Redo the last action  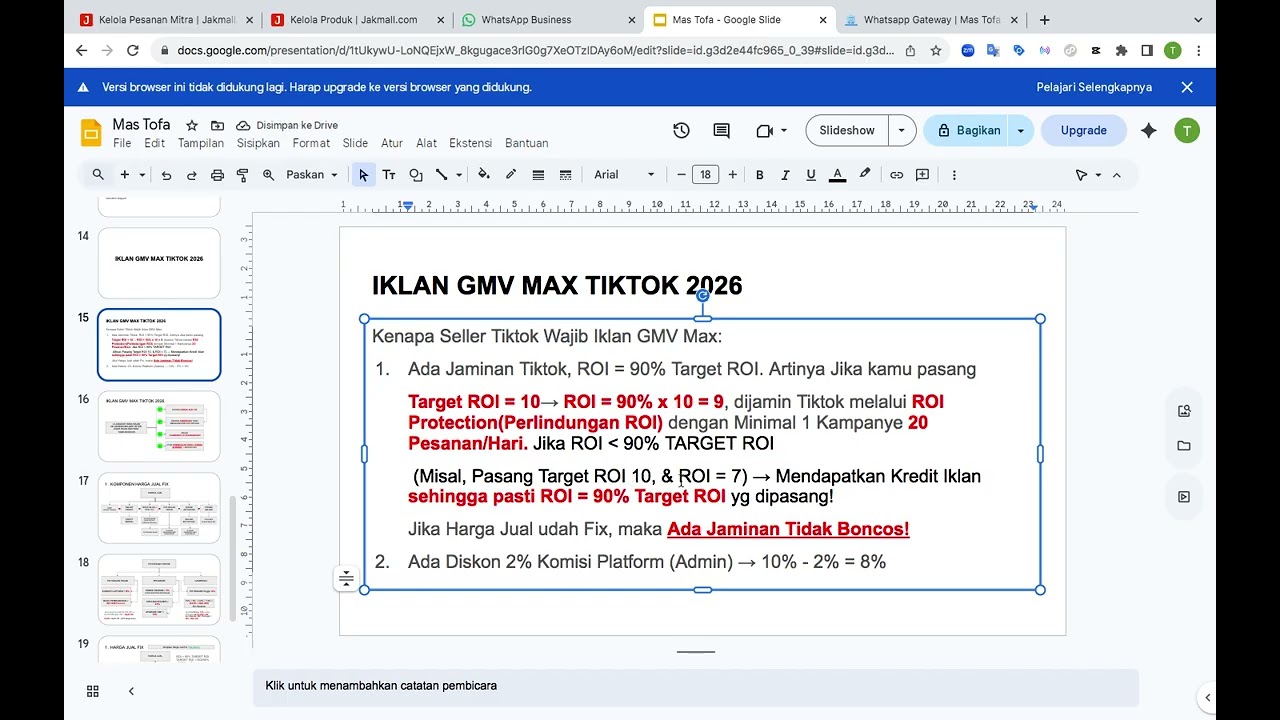coord(191,175)
